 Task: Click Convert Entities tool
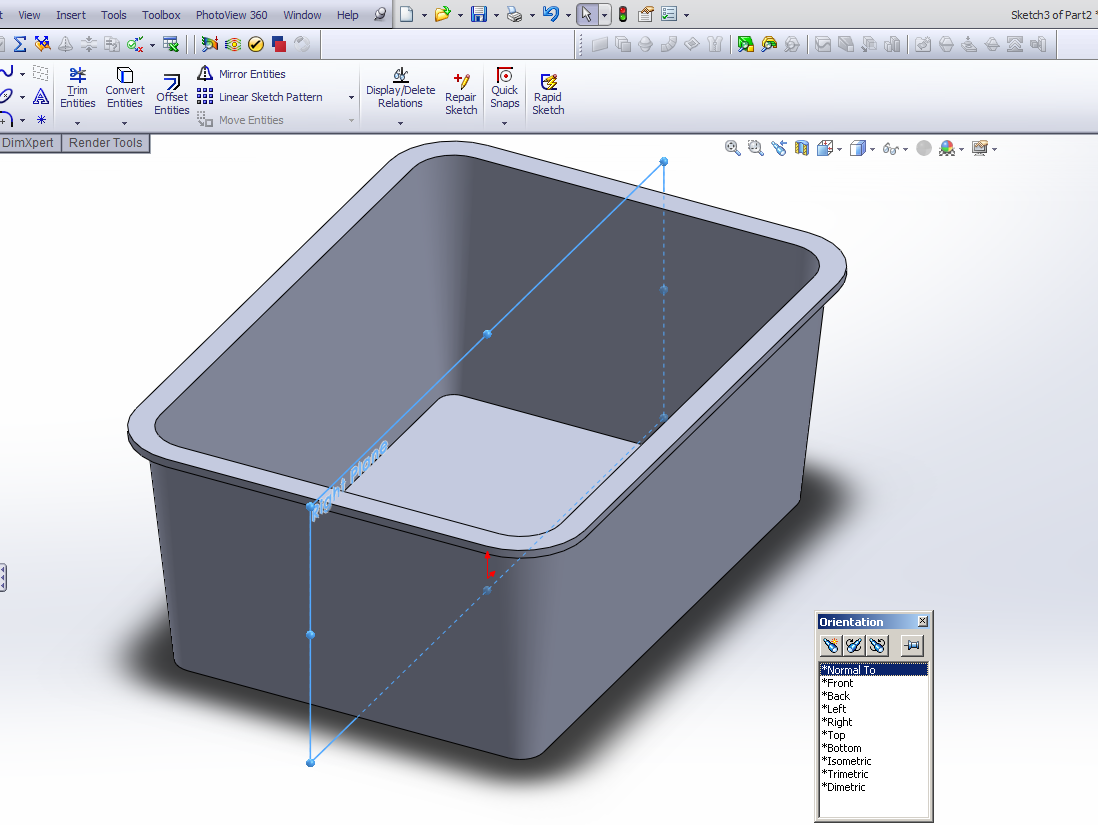(x=125, y=88)
